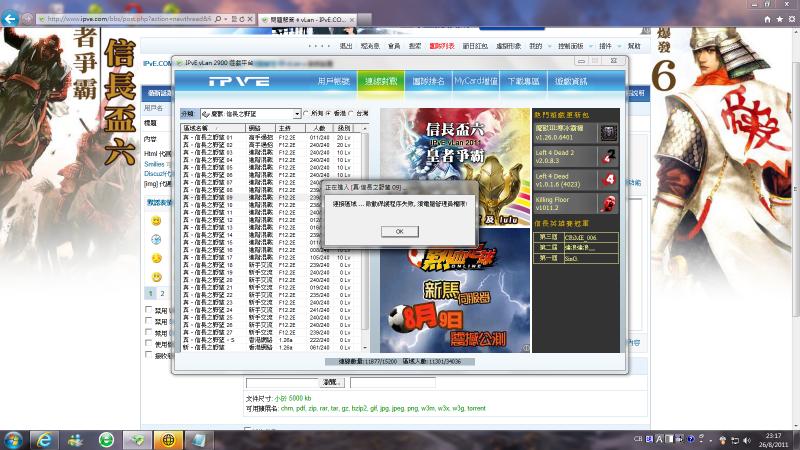Click the 瀏覽 browse button
Viewport: 800px width, 450px height.
(332, 383)
